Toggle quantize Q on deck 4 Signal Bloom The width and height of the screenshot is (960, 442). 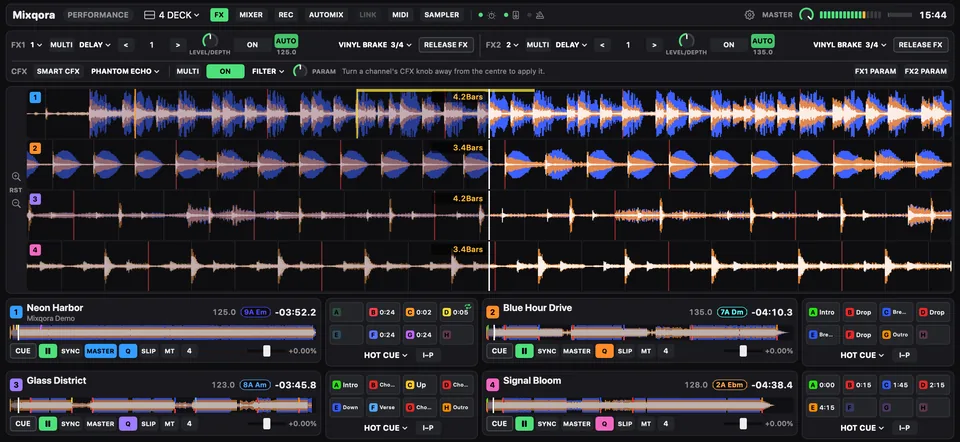pos(604,424)
